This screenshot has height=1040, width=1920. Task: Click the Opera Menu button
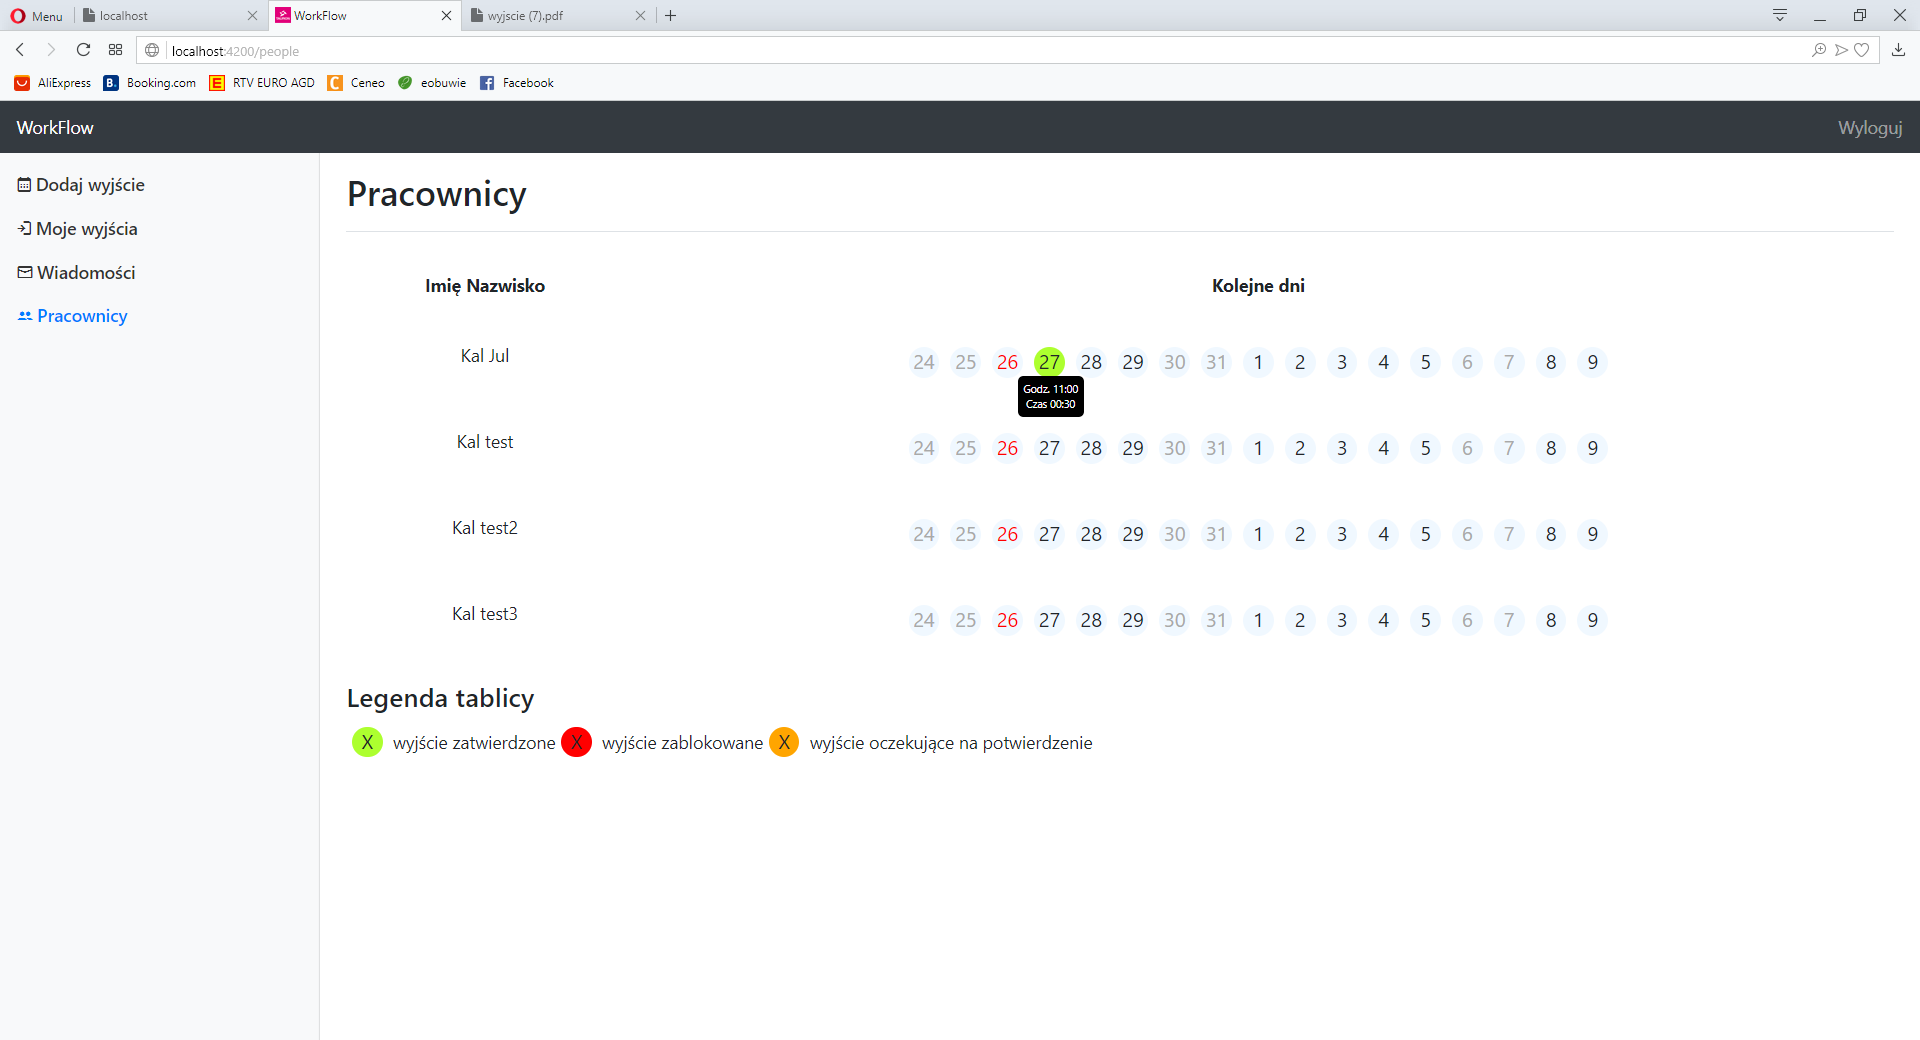click(x=37, y=16)
